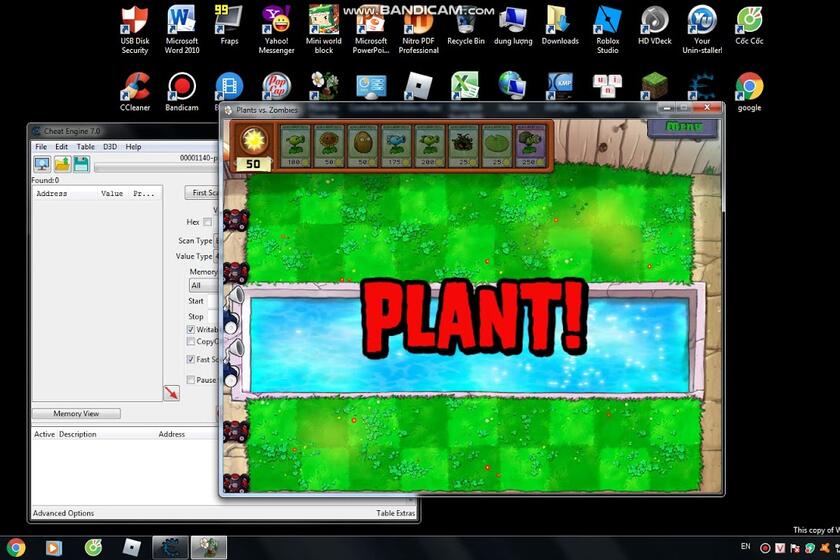
Task: Open USB Disk Security desktop icon
Action: (x=134, y=29)
